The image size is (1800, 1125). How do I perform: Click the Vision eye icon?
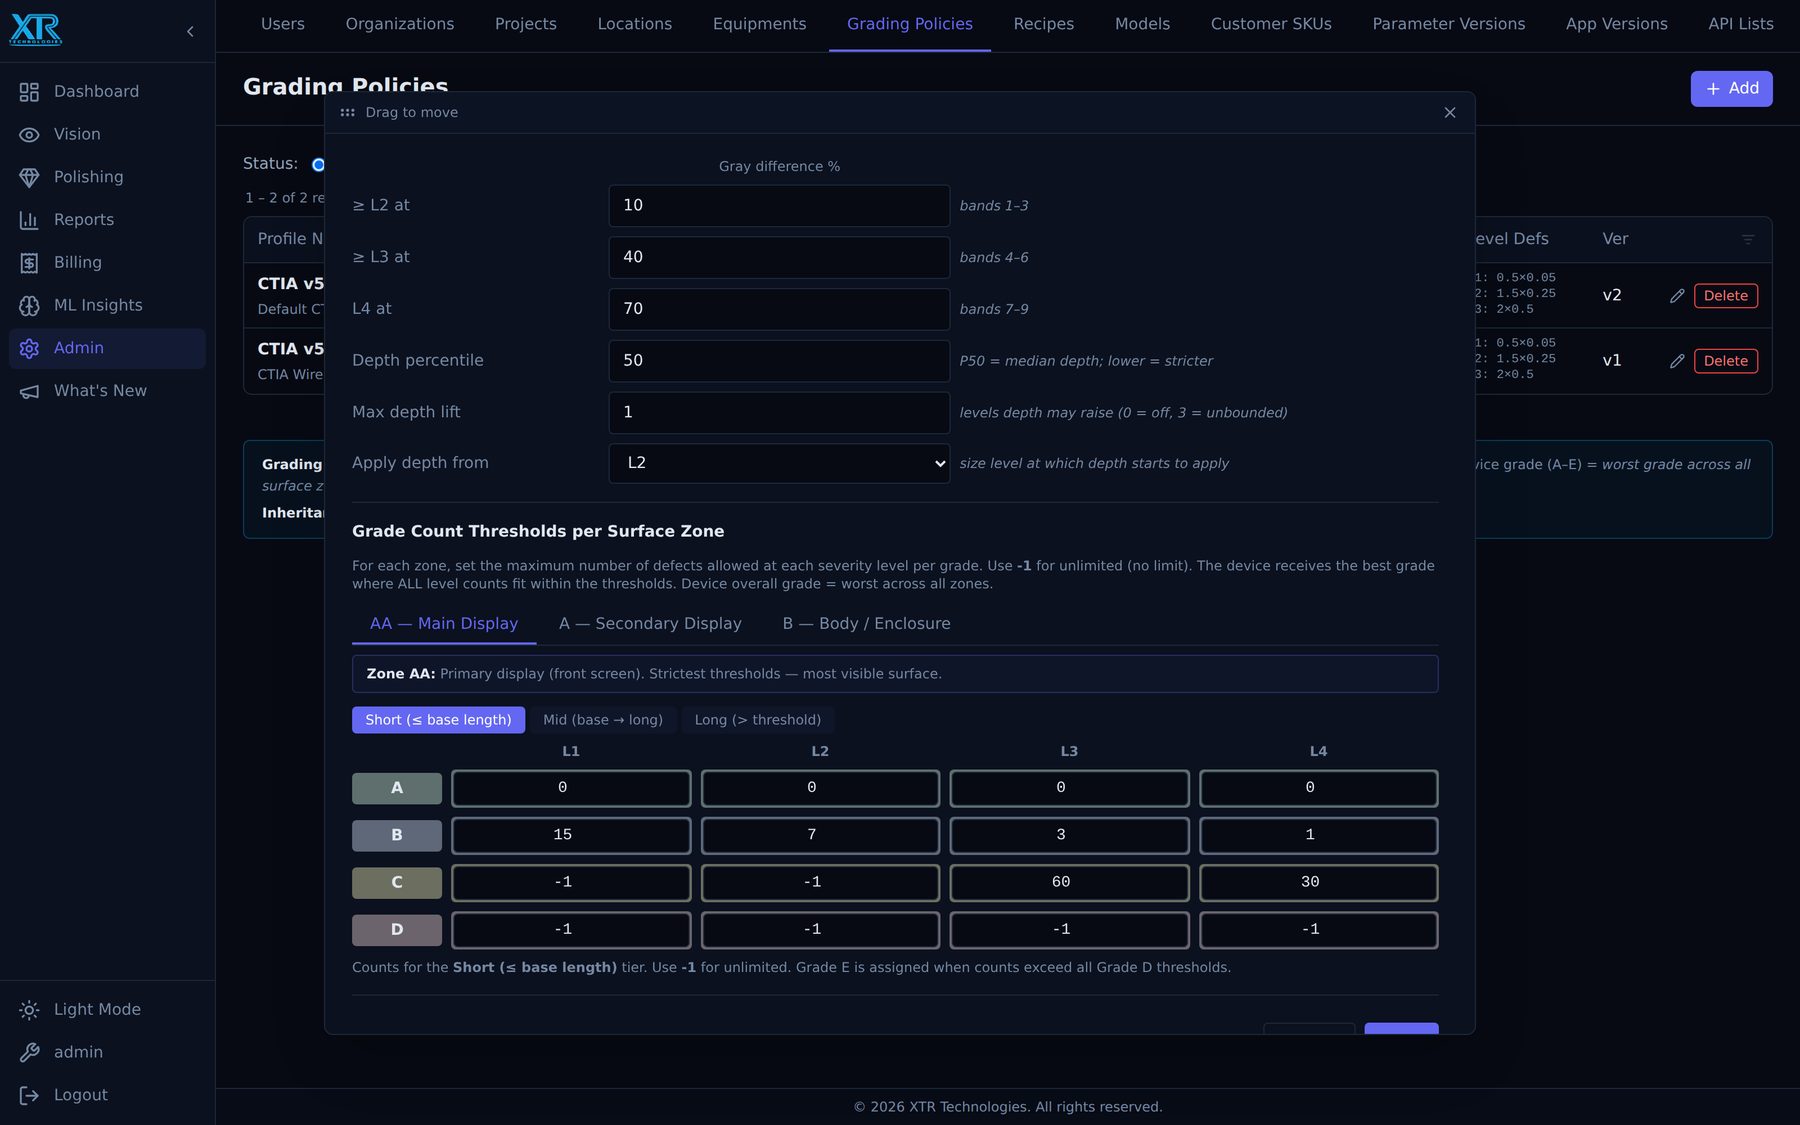click(x=29, y=135)
